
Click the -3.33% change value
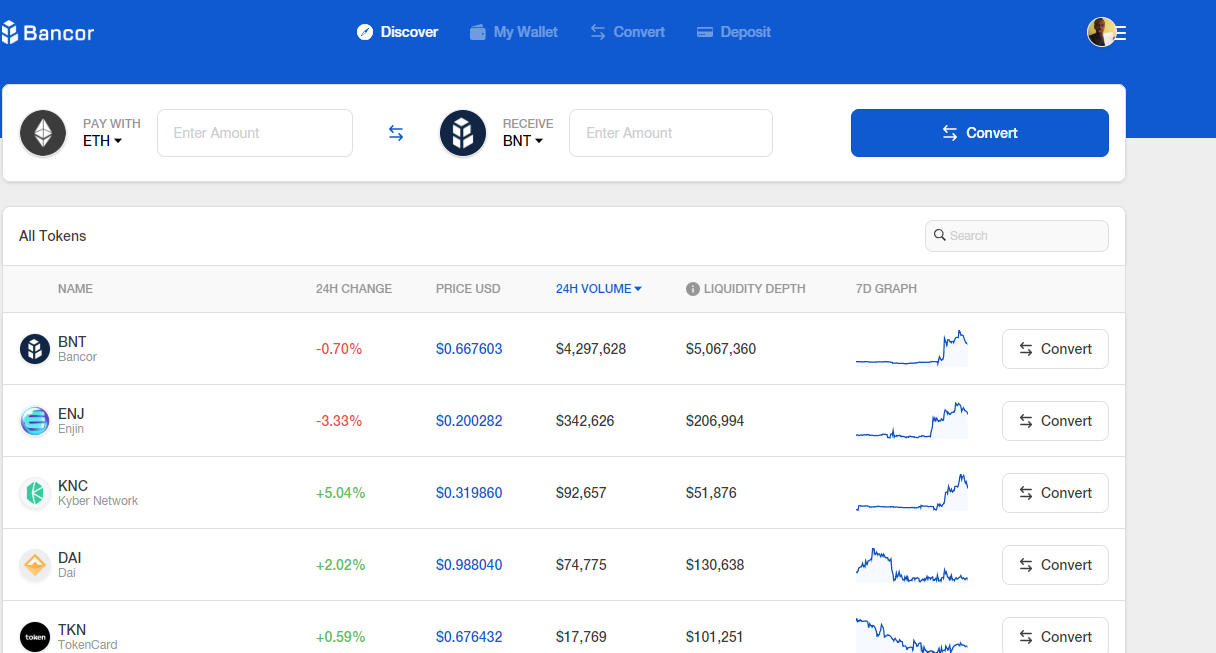click(339, 421)
